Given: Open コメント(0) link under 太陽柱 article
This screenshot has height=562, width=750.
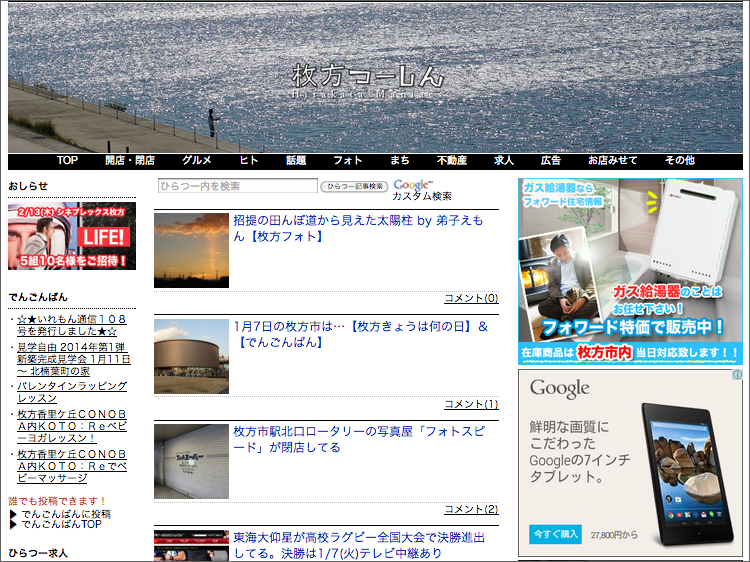Looking at the screenshot, I should click(x=471, y=298).
